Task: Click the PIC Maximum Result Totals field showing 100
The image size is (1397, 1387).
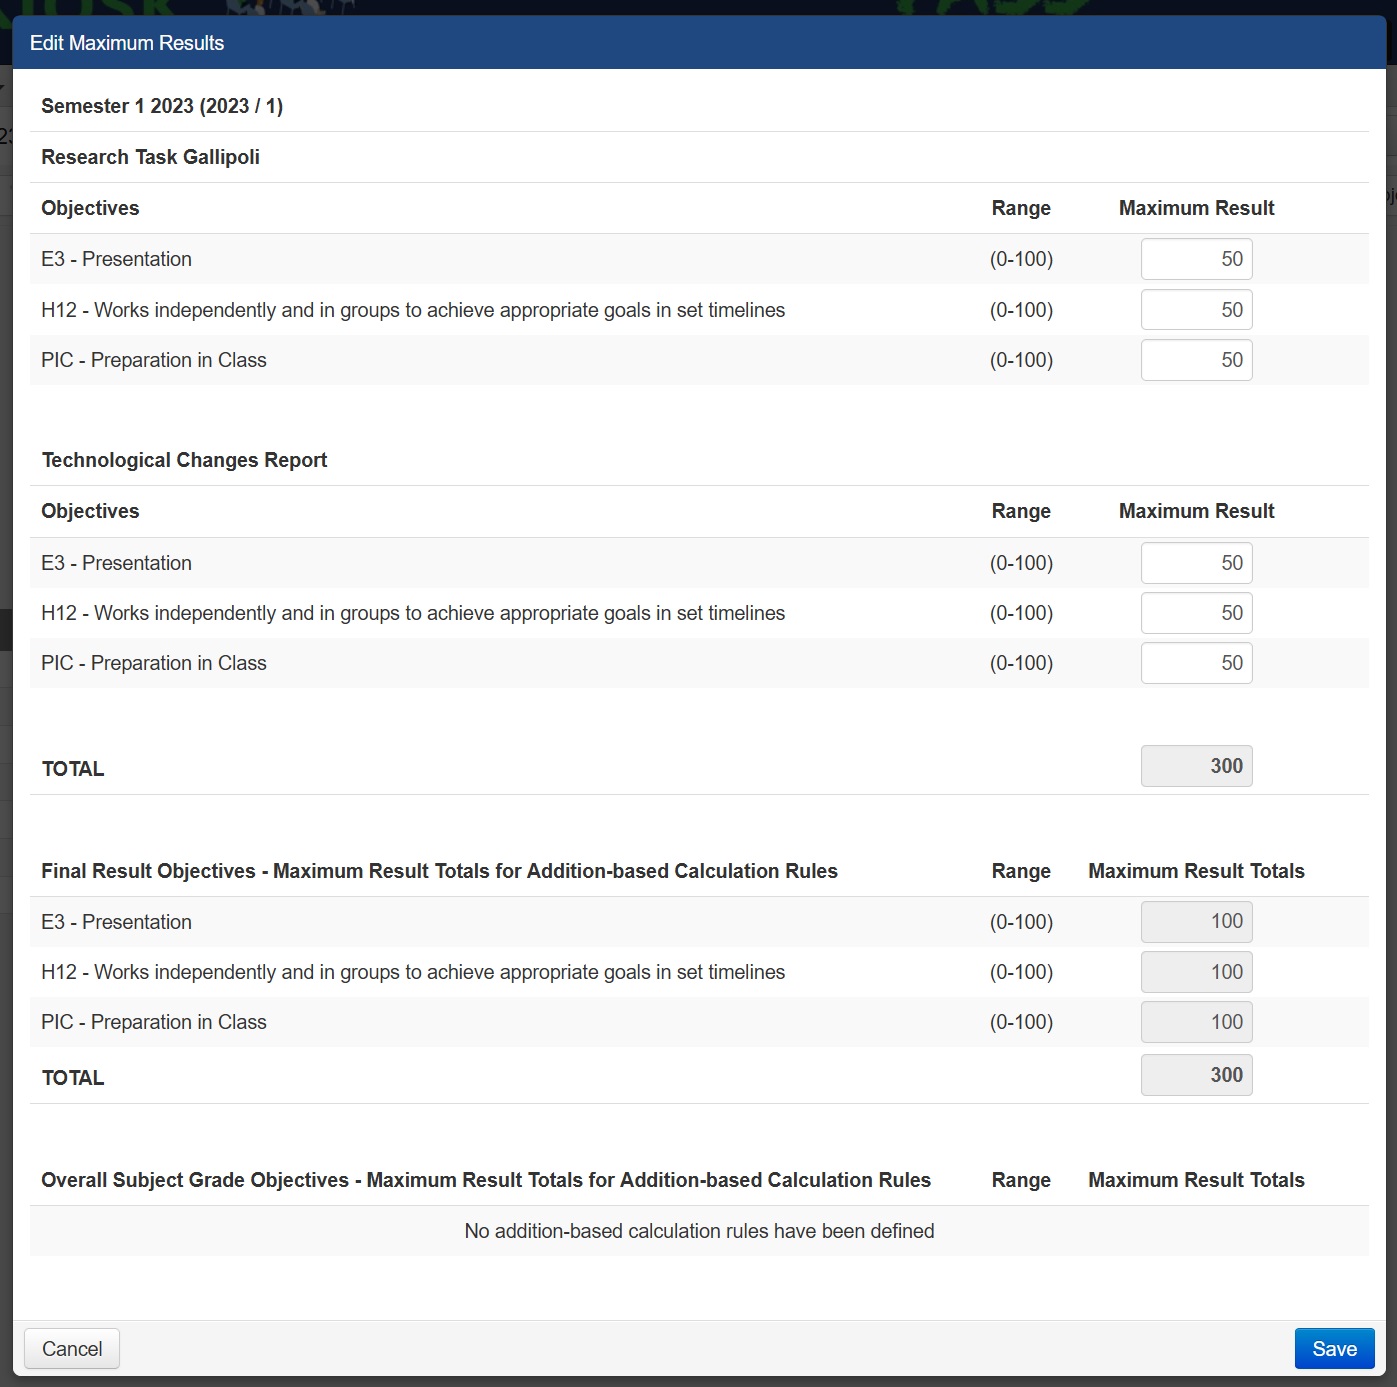Action: pos(1196,1021)
